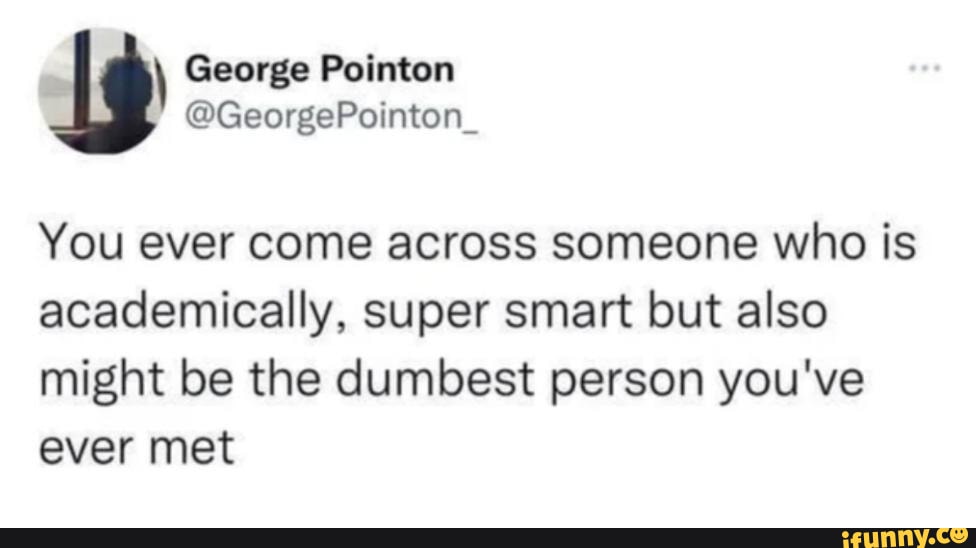Click the 'ever met' final tweet line
Viewport: 976px width, 548px height.
tap(136, 447)
